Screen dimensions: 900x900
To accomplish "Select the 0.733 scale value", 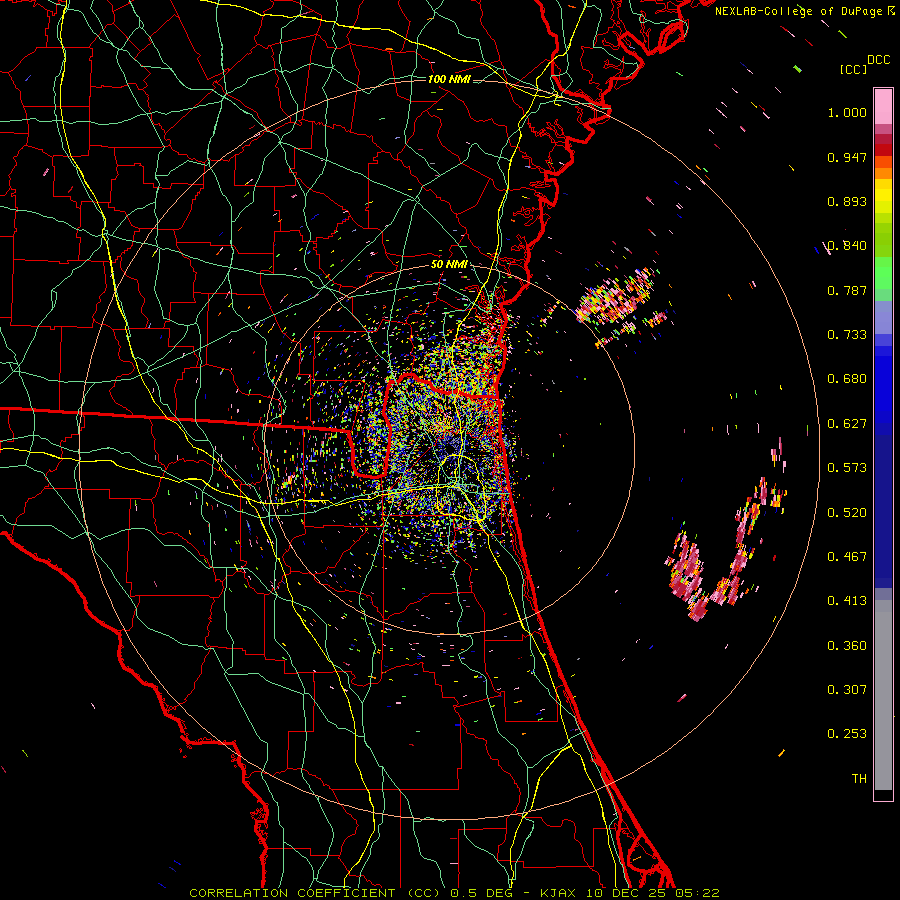I will point(847,335).
